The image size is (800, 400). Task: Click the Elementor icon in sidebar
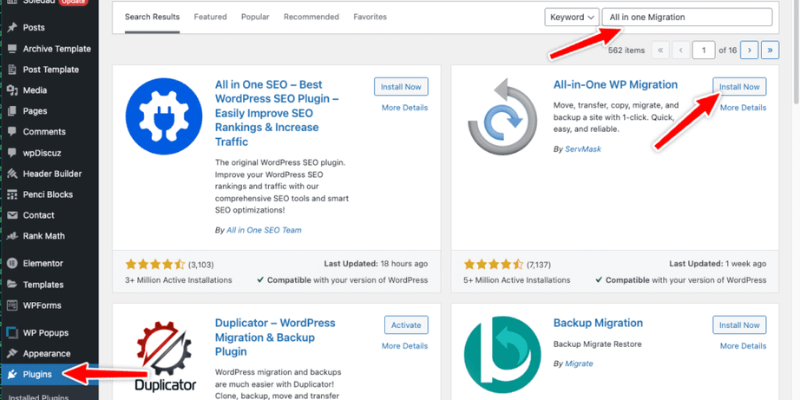pos(13,264)
